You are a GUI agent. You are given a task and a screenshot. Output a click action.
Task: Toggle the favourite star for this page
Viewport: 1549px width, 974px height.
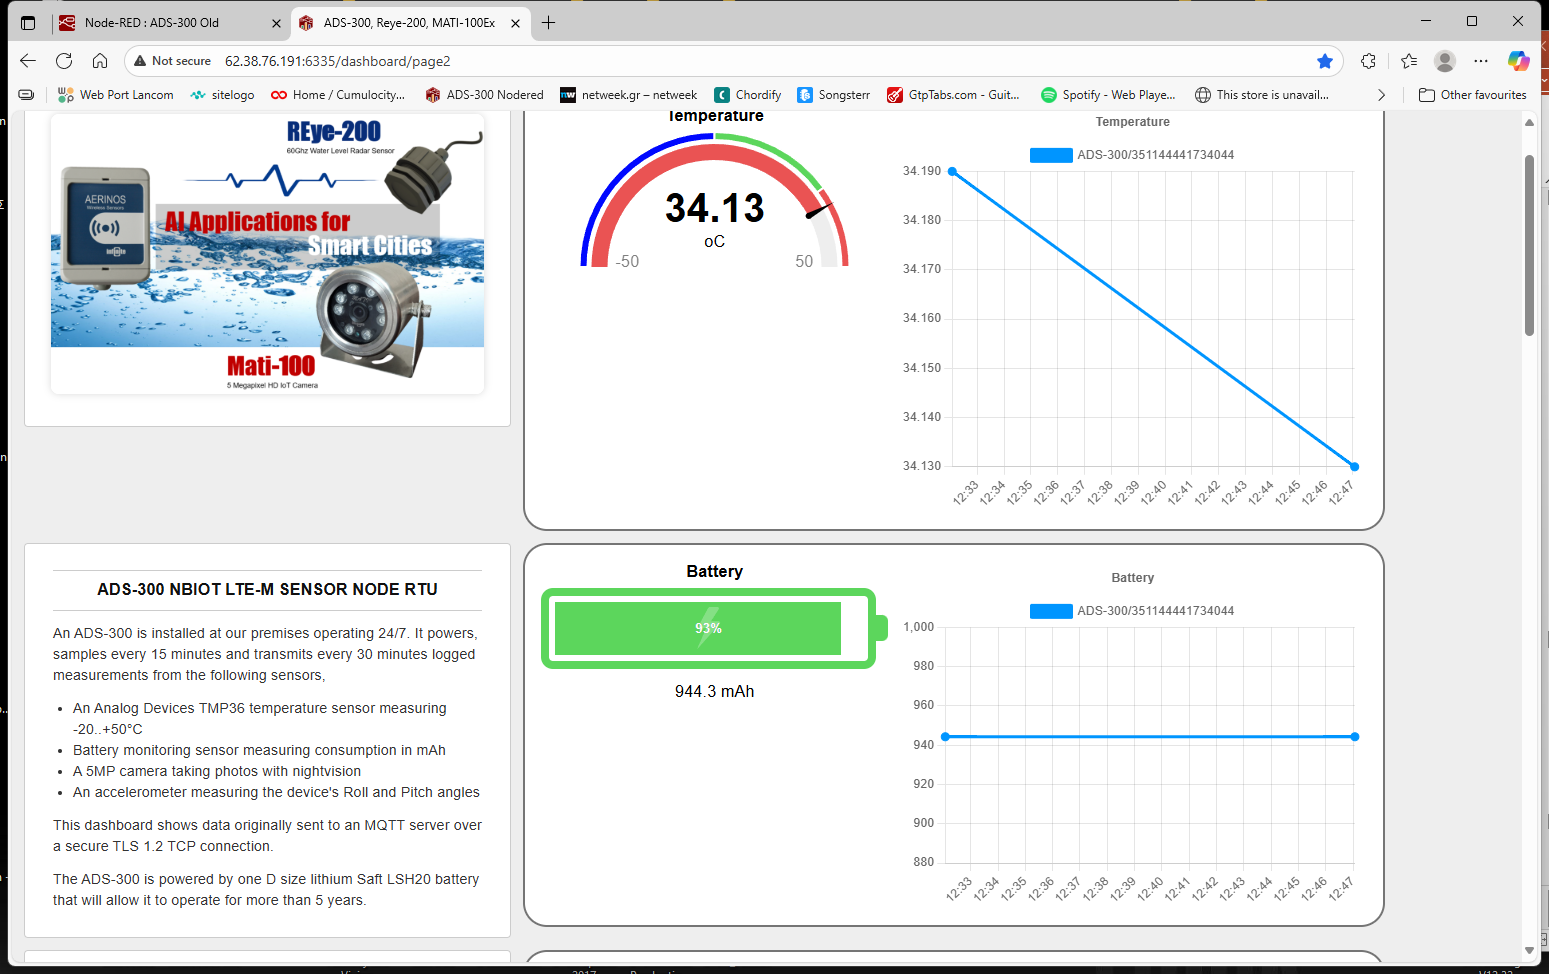1325,61
